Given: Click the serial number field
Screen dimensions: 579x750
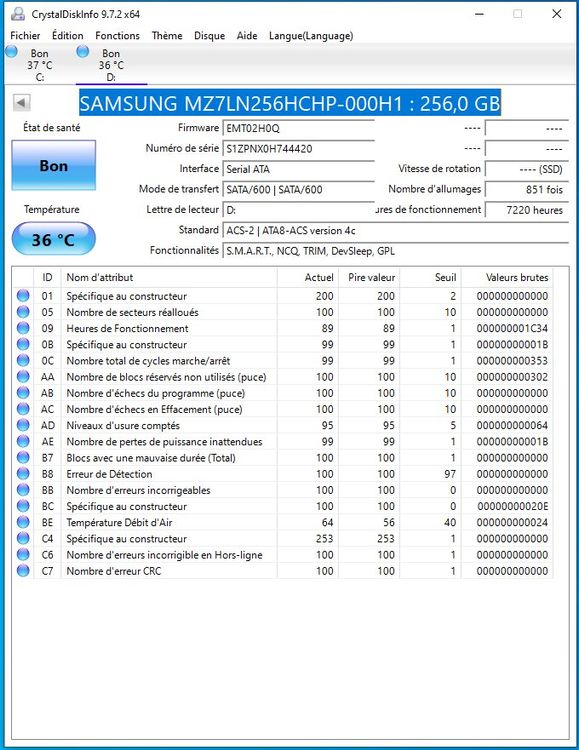Looking at the screenshot, I should (299, 149).
